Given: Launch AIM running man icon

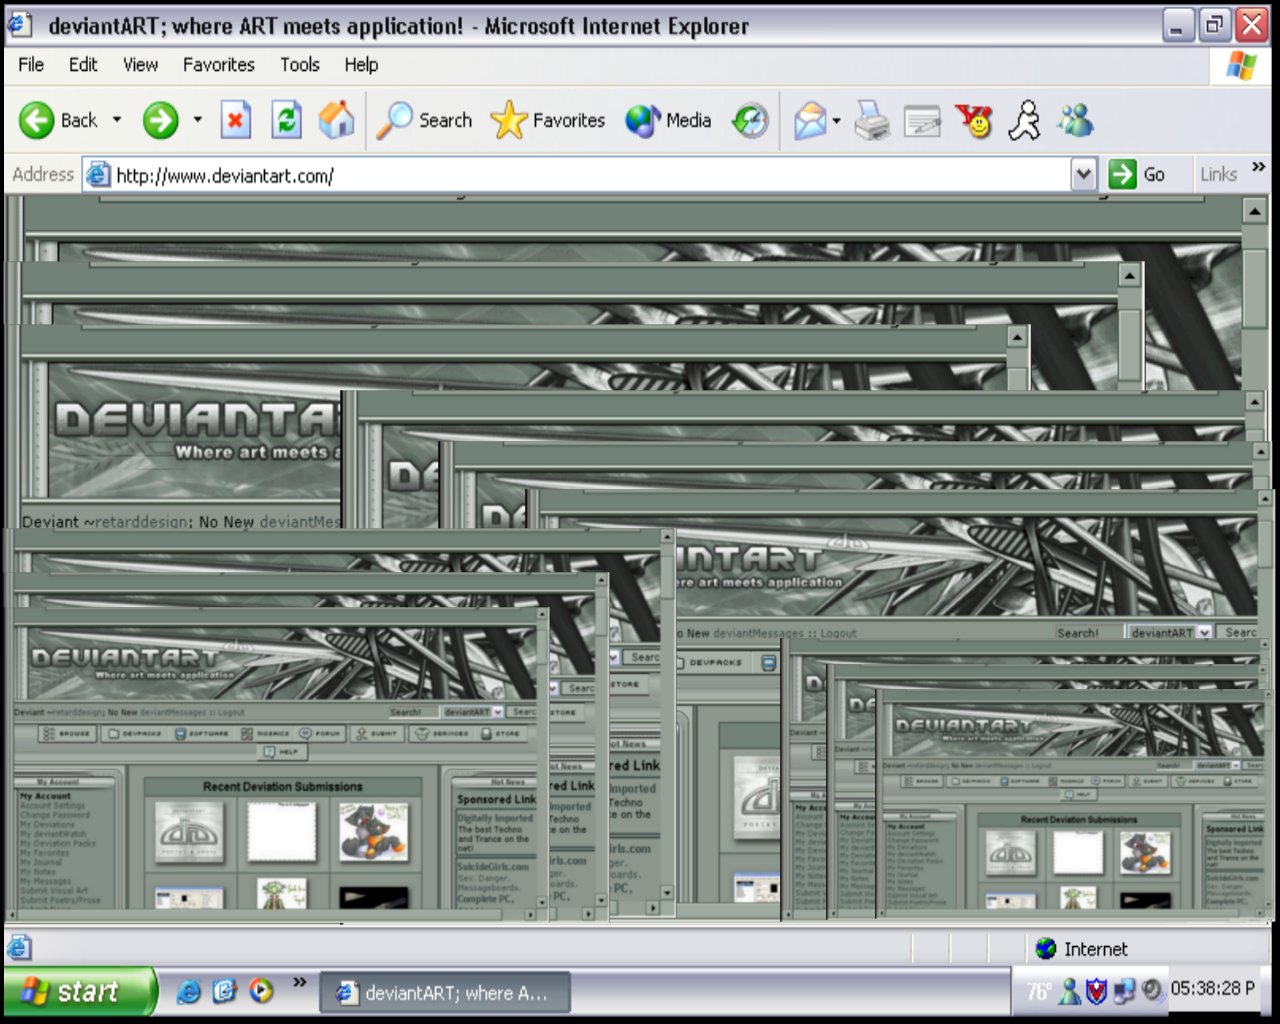Looking at the screenshot, I should pos(1024,122).
